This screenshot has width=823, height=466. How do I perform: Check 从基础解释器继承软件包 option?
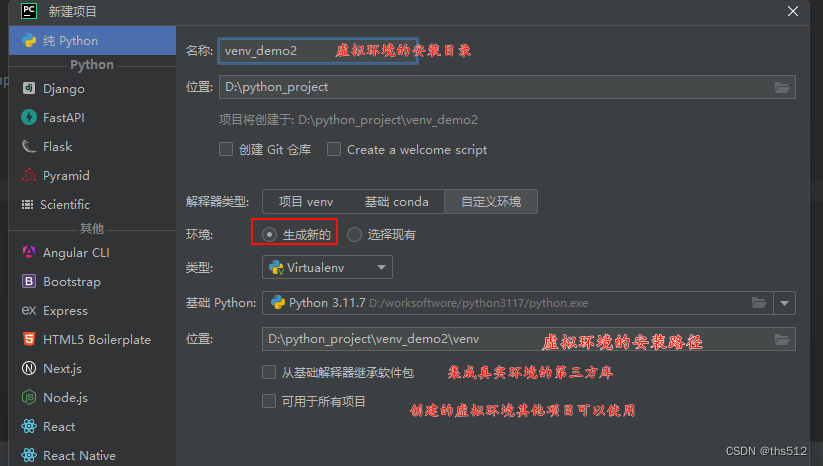click(x=269, y=373)
